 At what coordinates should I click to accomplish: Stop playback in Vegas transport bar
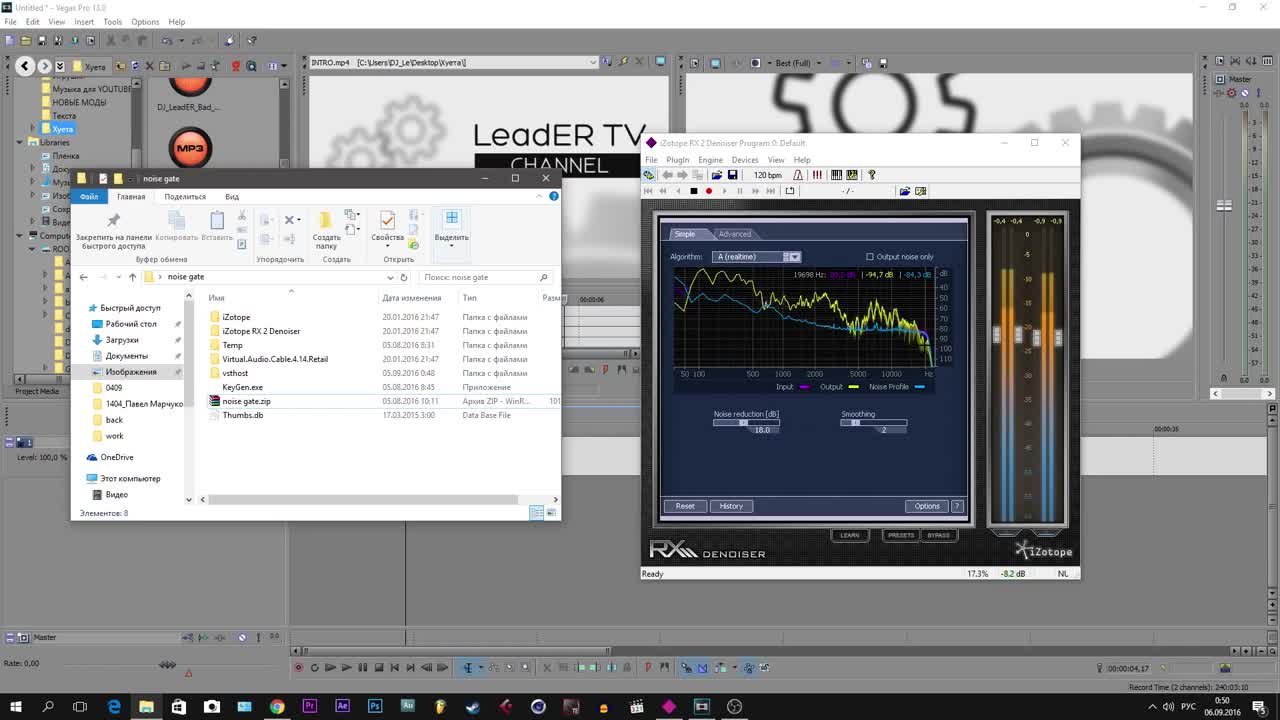click(378, 667)
